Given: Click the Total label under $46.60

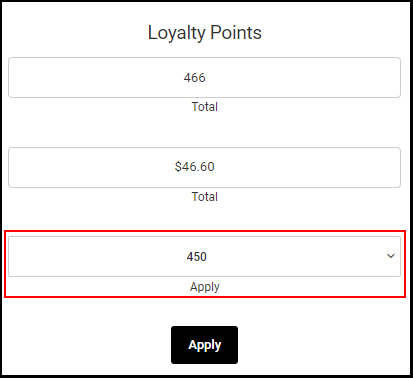Looking at the screenshot, I should (204, 197).
